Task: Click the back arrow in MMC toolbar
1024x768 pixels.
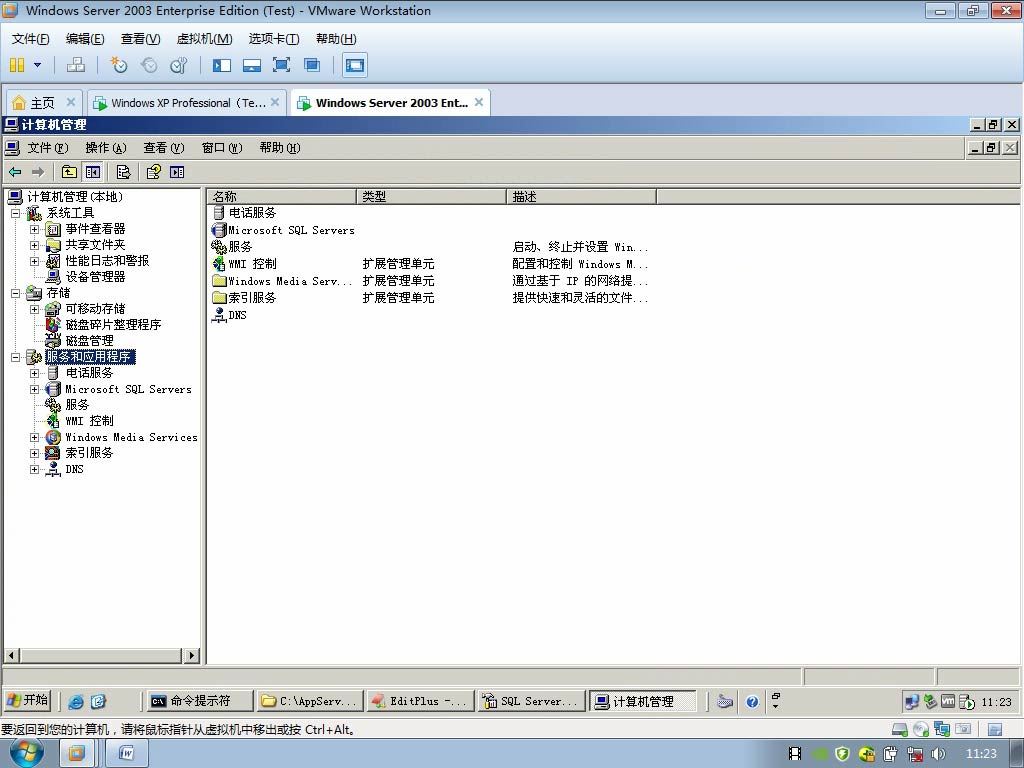Action: 15,172
